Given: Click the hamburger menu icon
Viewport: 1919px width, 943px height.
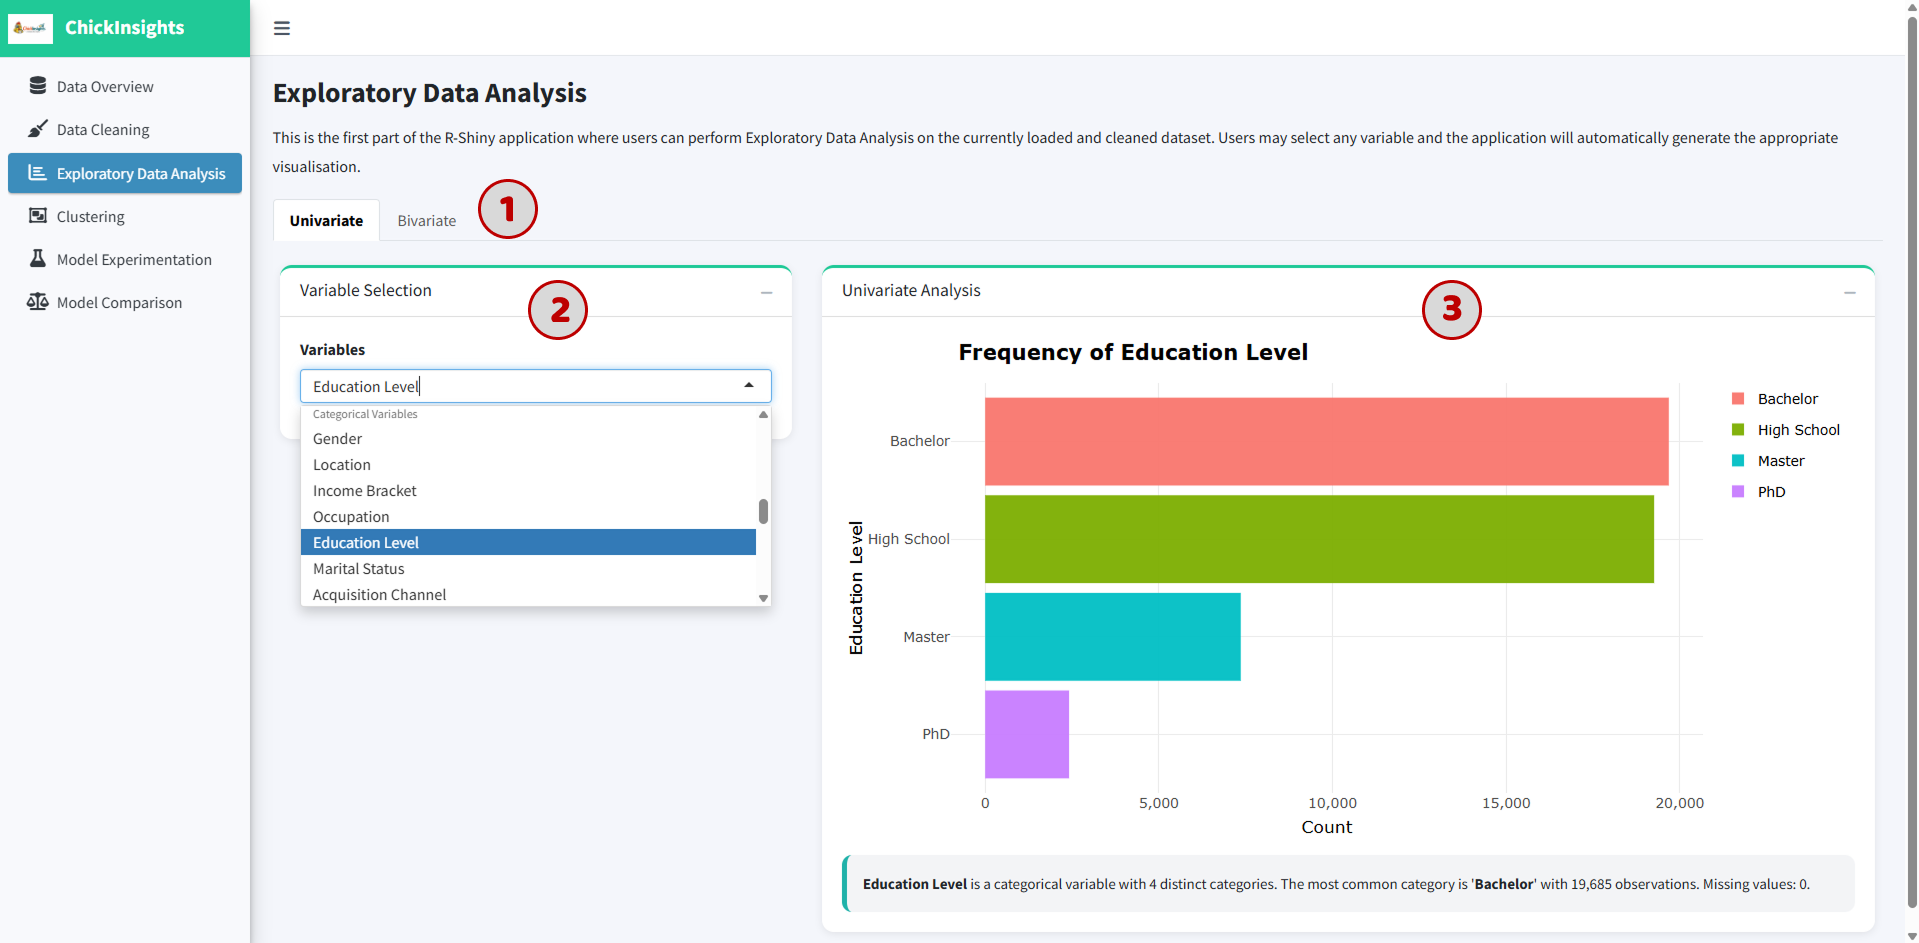Looking at the screenshot, I should pos(282,28).
